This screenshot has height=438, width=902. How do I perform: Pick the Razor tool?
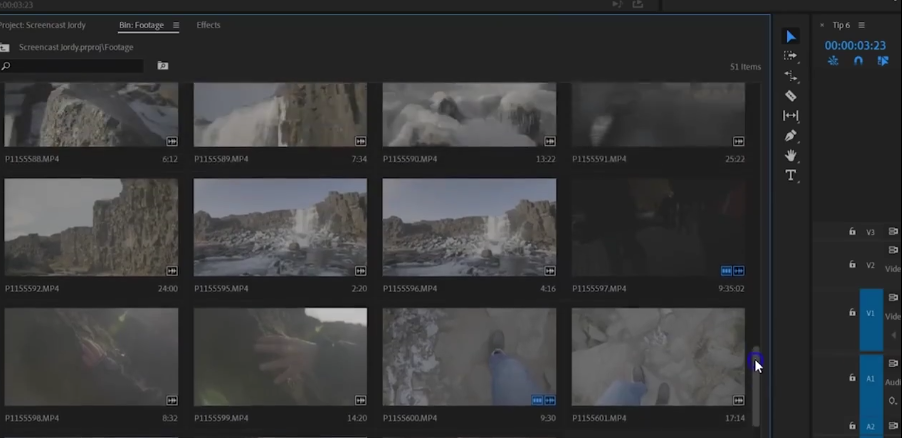(791, 96)
